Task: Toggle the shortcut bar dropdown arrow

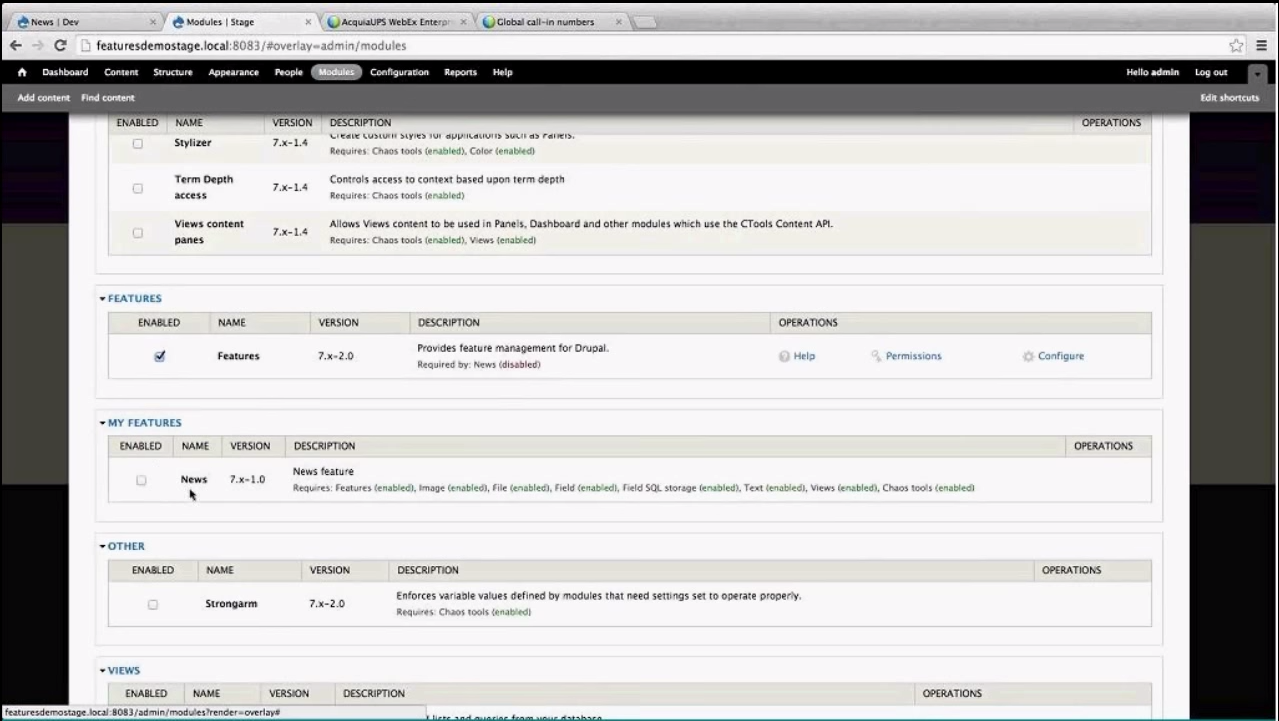Action: tap(1257, 73)
